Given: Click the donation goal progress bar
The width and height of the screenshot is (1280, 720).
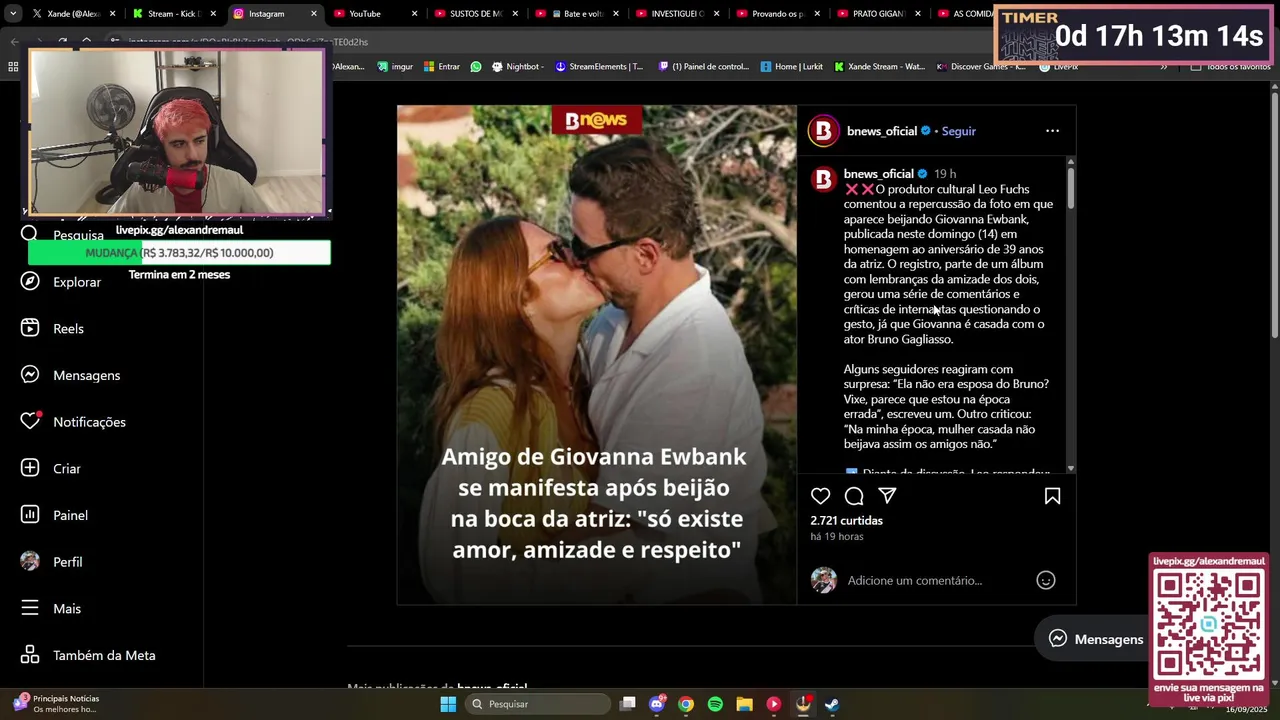Looking at the screenshot, I should (x=179, y=253).
